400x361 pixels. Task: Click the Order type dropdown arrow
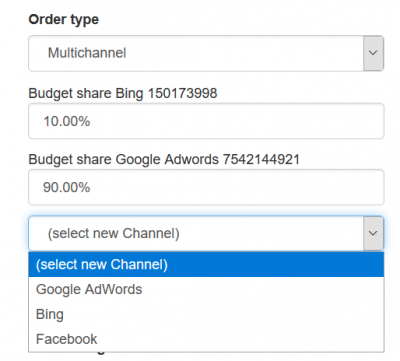373,53
